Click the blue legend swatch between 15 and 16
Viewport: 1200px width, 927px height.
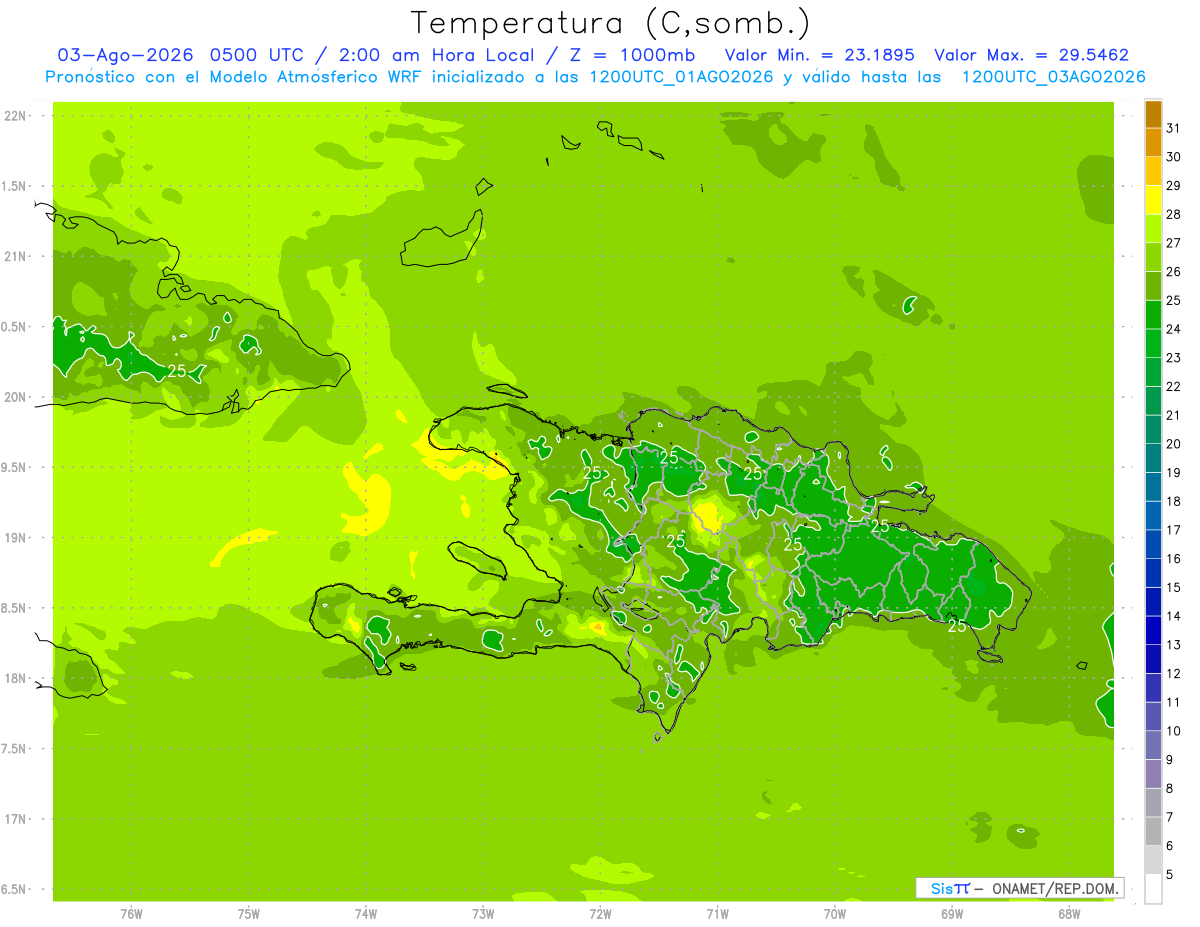pyautogui.click(x=1153, y=573)
